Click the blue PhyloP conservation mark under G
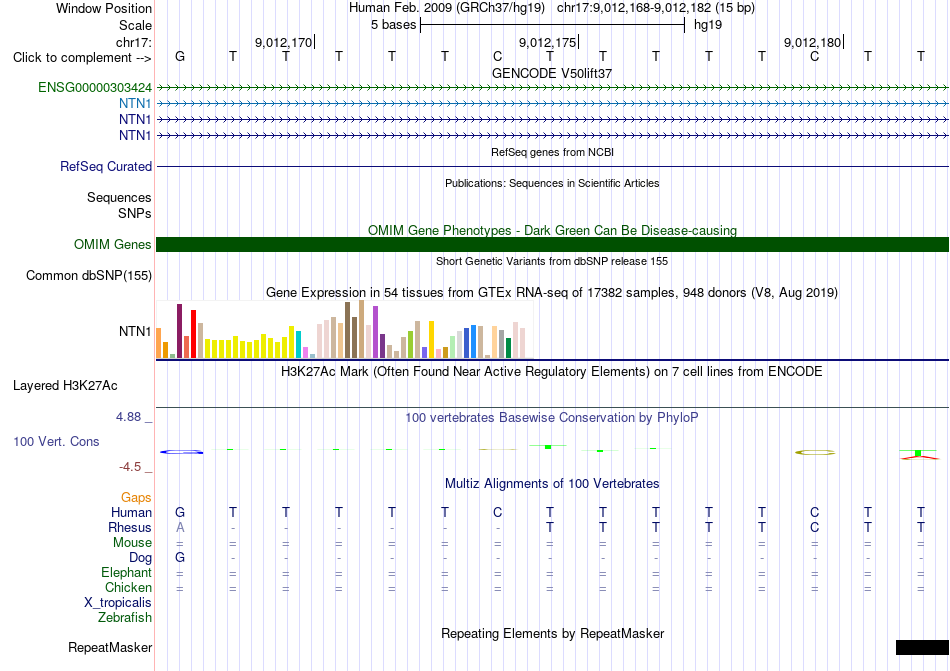The image size is (950, 671). point(182,452)
